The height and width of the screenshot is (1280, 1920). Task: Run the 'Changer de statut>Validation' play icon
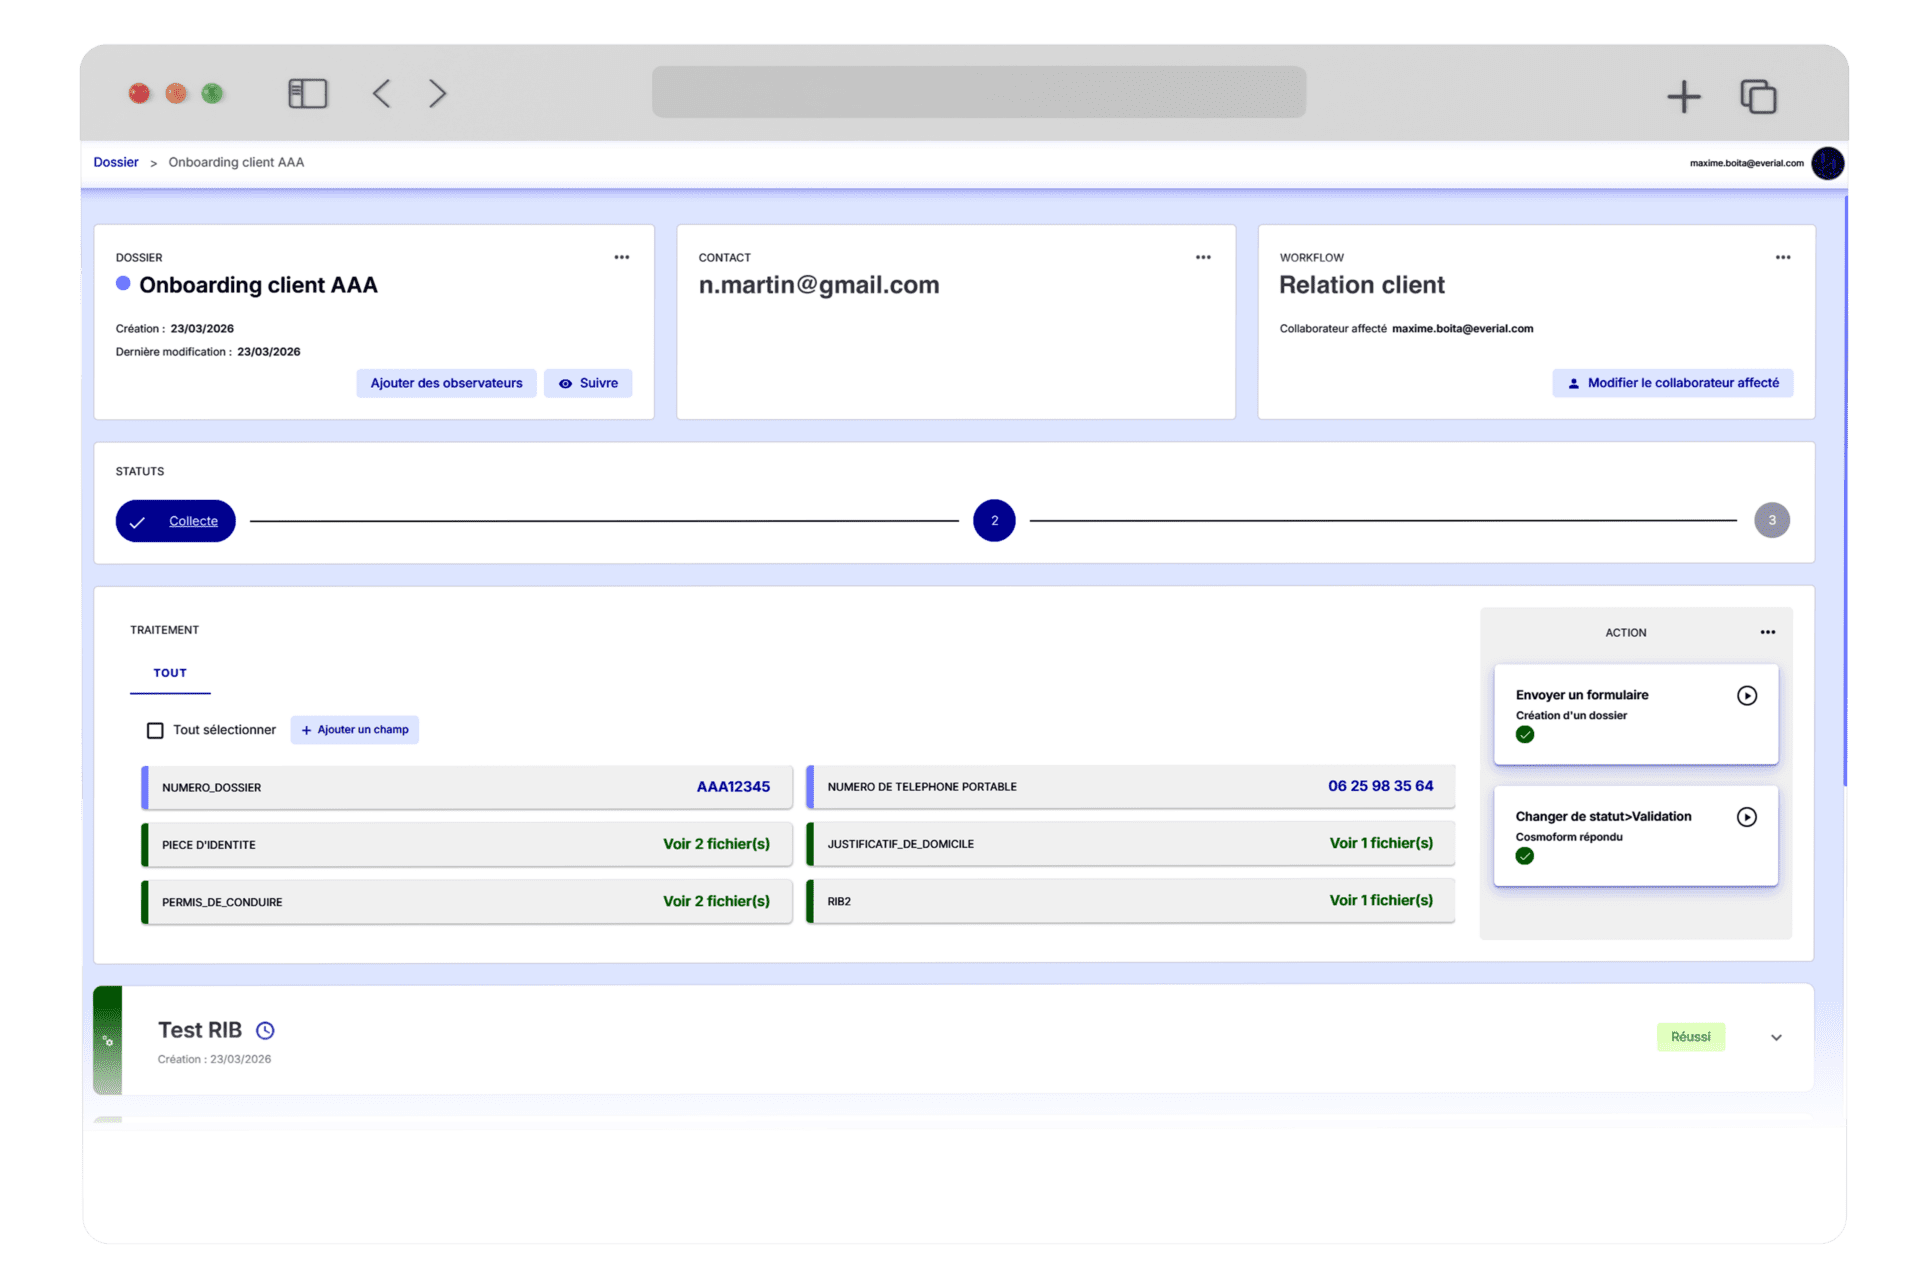(1746, 817)
